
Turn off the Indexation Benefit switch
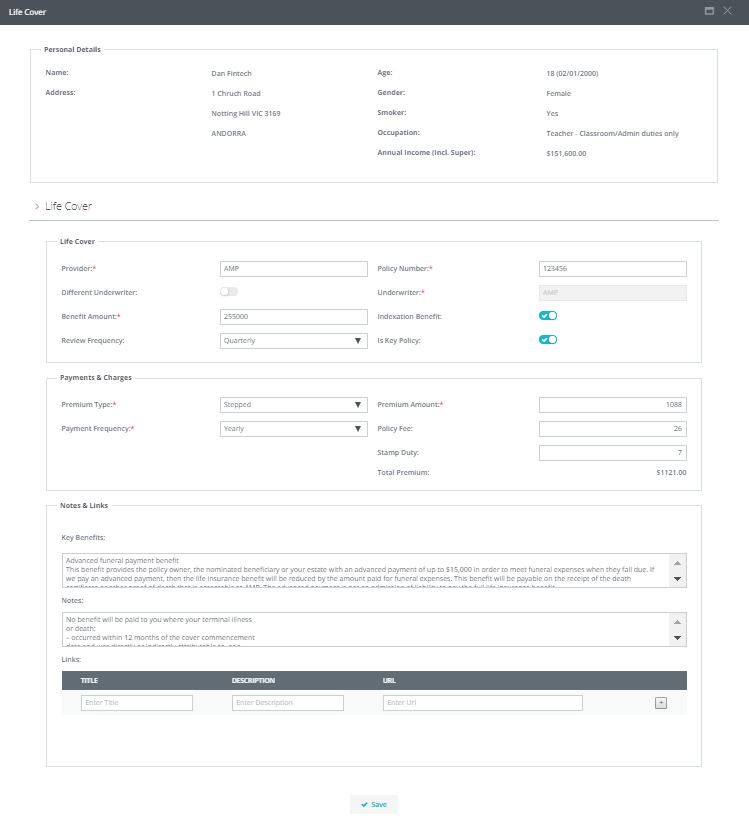click(548, 316)
